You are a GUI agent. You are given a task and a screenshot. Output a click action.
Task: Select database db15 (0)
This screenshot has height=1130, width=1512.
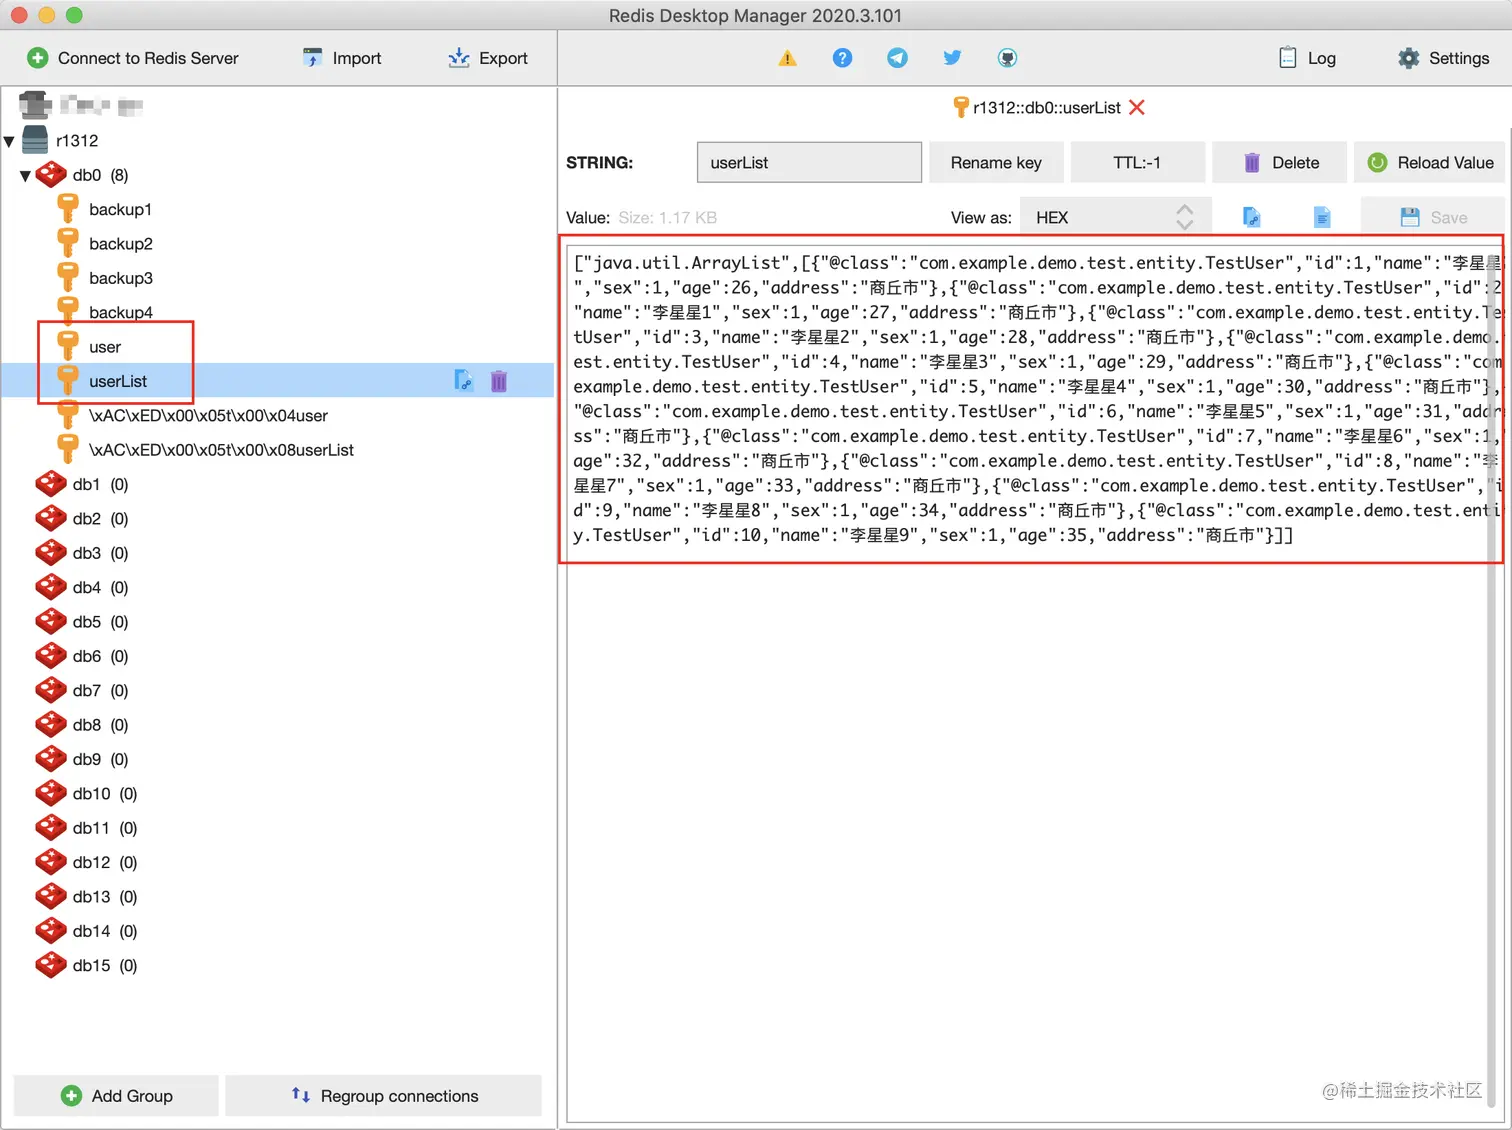(87, 965)
